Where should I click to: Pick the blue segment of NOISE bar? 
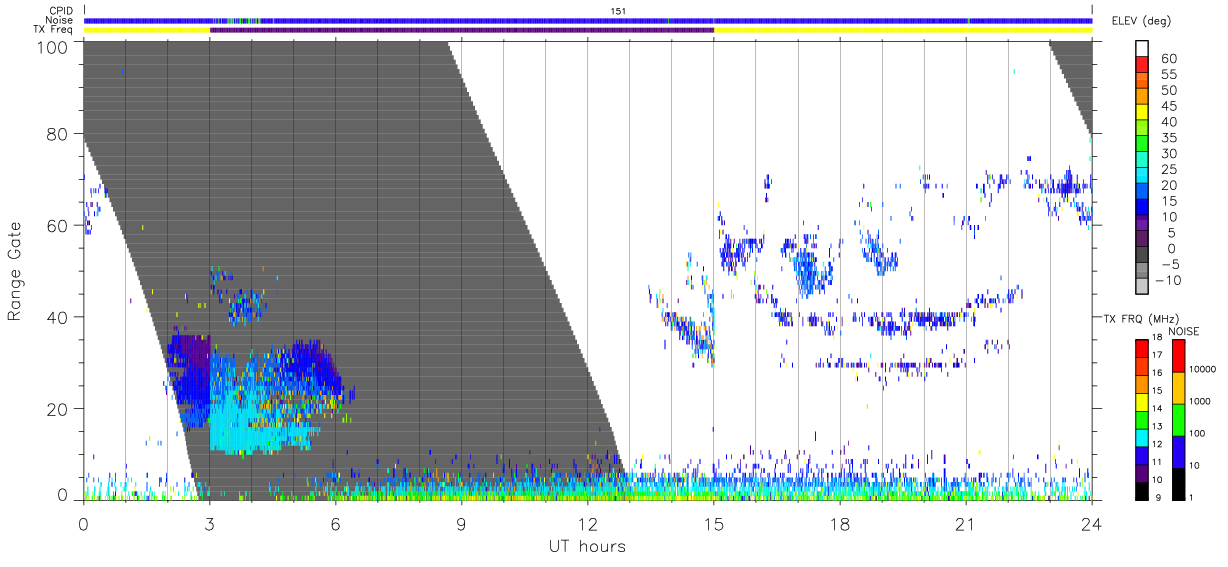[x=1177, y=452]
